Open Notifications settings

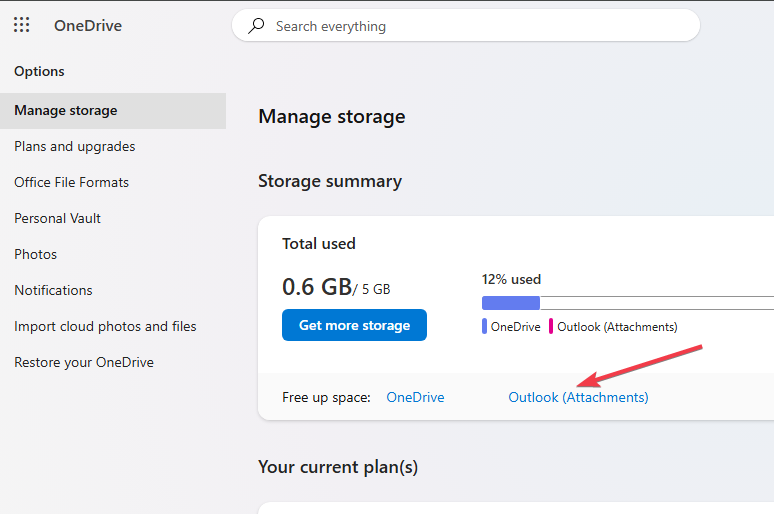click(x=53, y=290)
